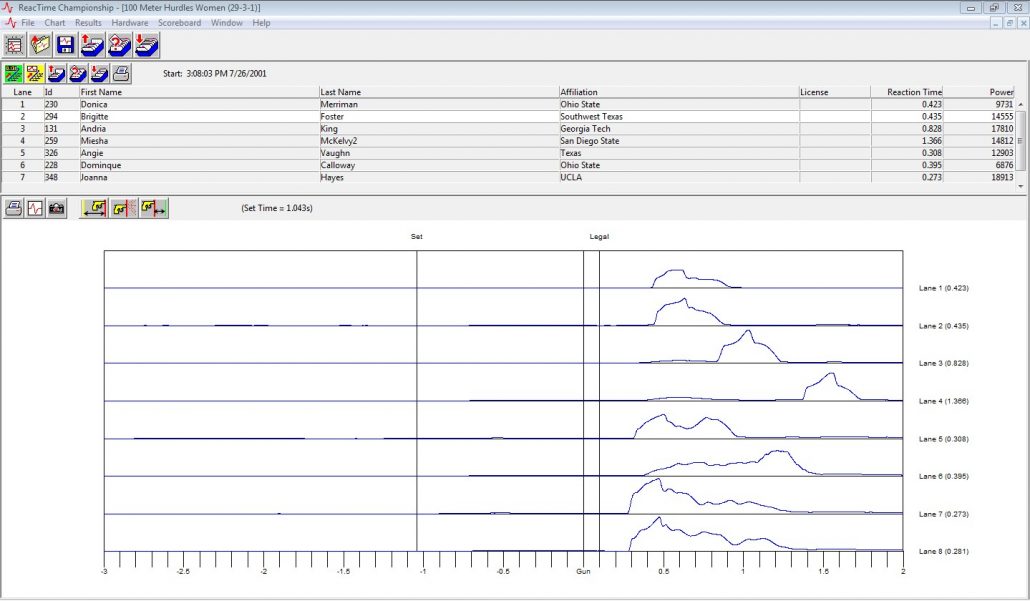The image size is (1030, 601).
Task: Click the camera snapshot icon above chart
Action: click(x=57, y=208)
